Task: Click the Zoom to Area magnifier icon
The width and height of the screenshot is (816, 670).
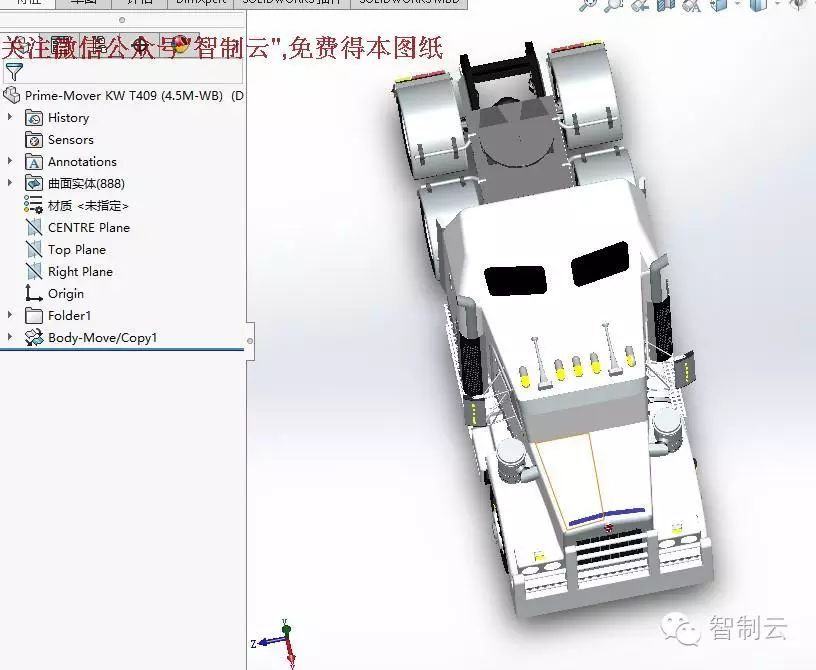Action: 614,5
